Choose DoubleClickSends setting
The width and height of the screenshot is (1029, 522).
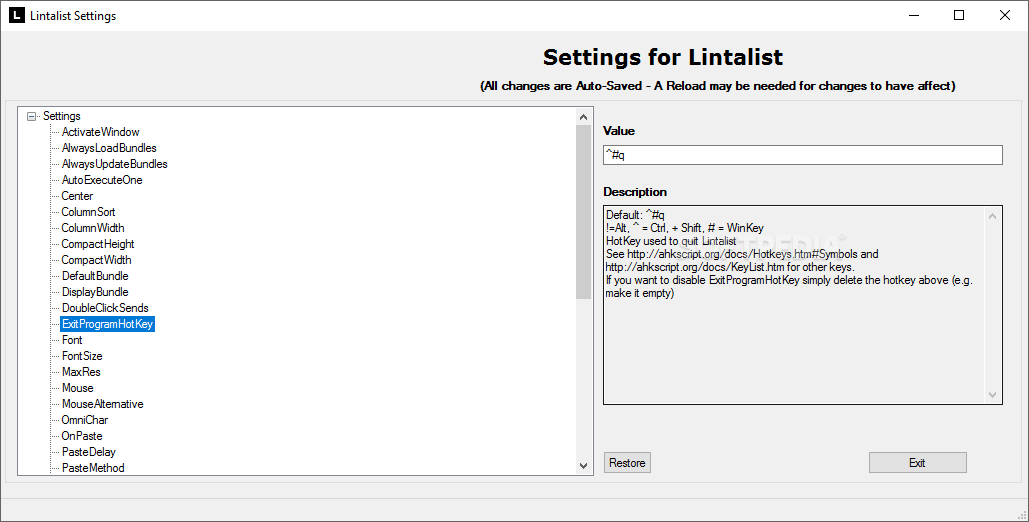[105, 308]
